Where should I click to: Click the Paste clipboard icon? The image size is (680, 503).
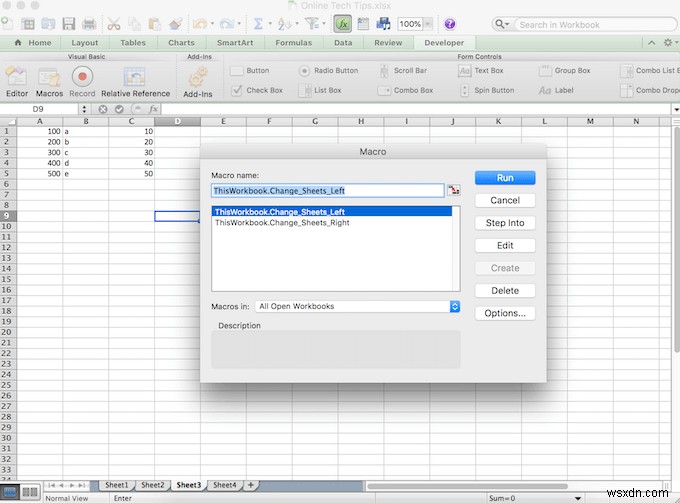click(x=154, y=24)
